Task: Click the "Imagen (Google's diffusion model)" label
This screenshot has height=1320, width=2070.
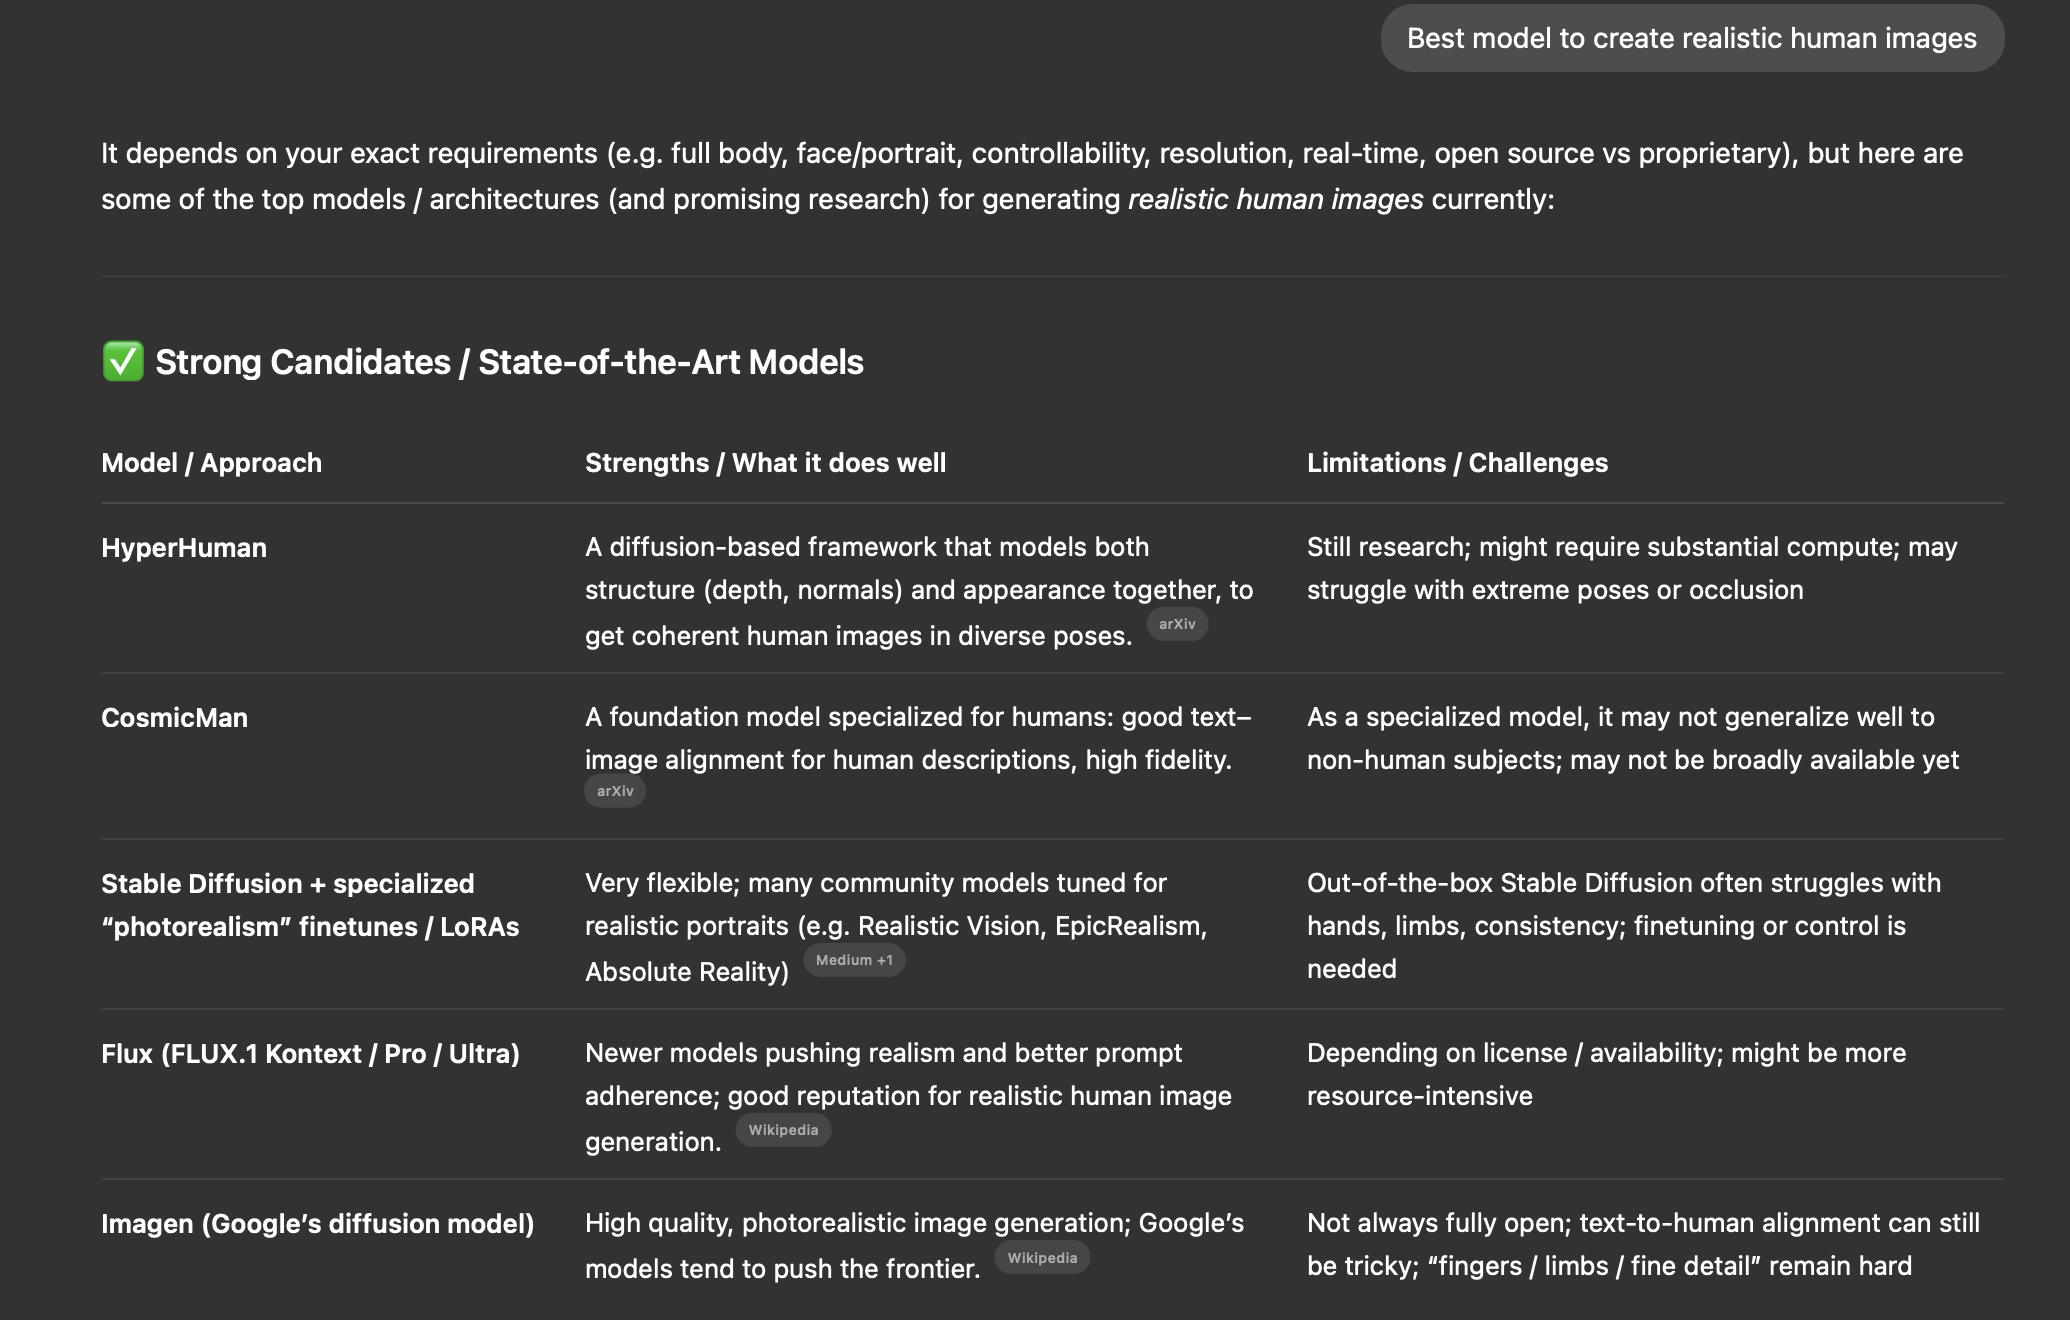Action: click(x=317, y=1224)
